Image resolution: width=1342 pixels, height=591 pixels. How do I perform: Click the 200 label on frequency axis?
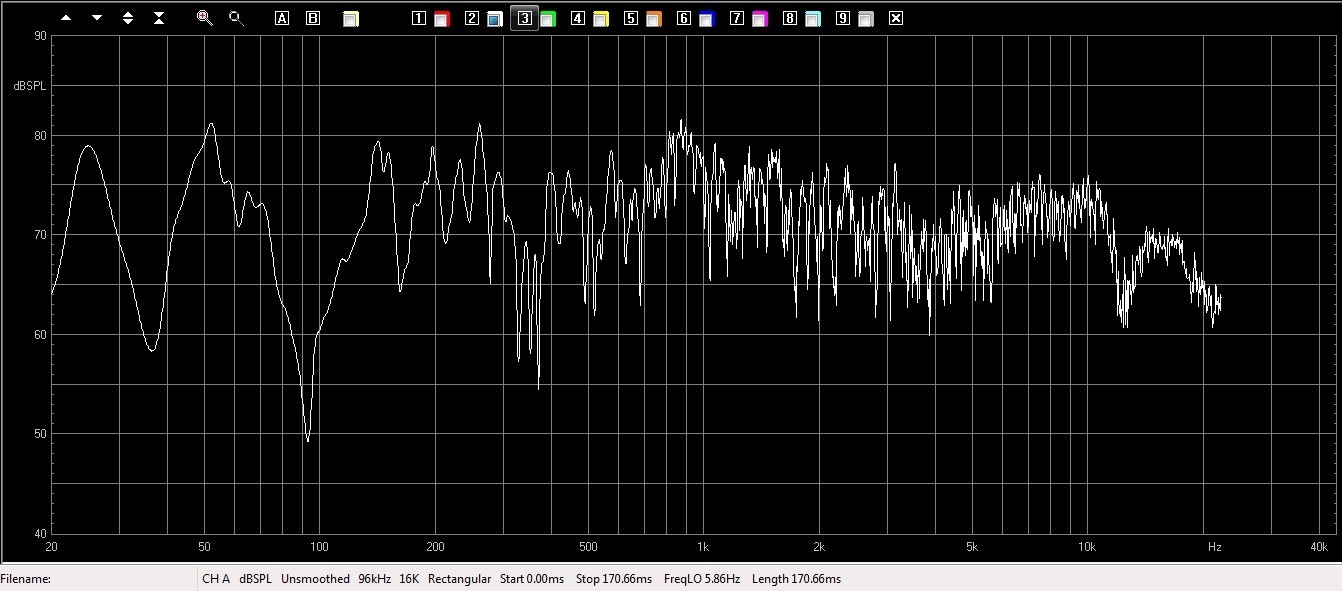[434, 547]
